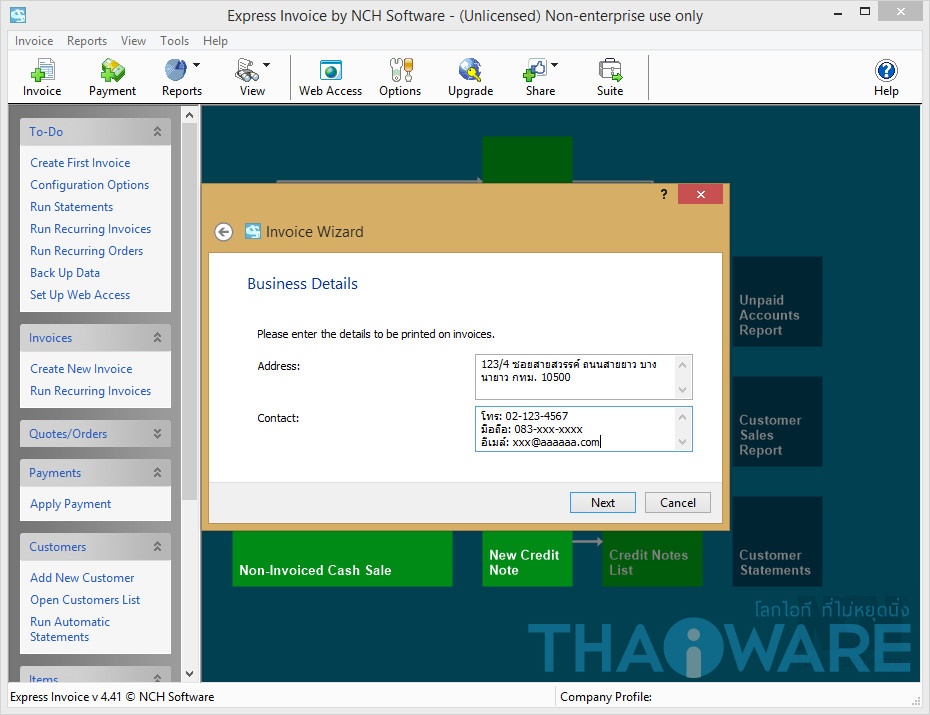The height and width of the screenshot is (715, 930).
Task: Open the Reports menu in menu bar
Action: [x=87, y=41]
